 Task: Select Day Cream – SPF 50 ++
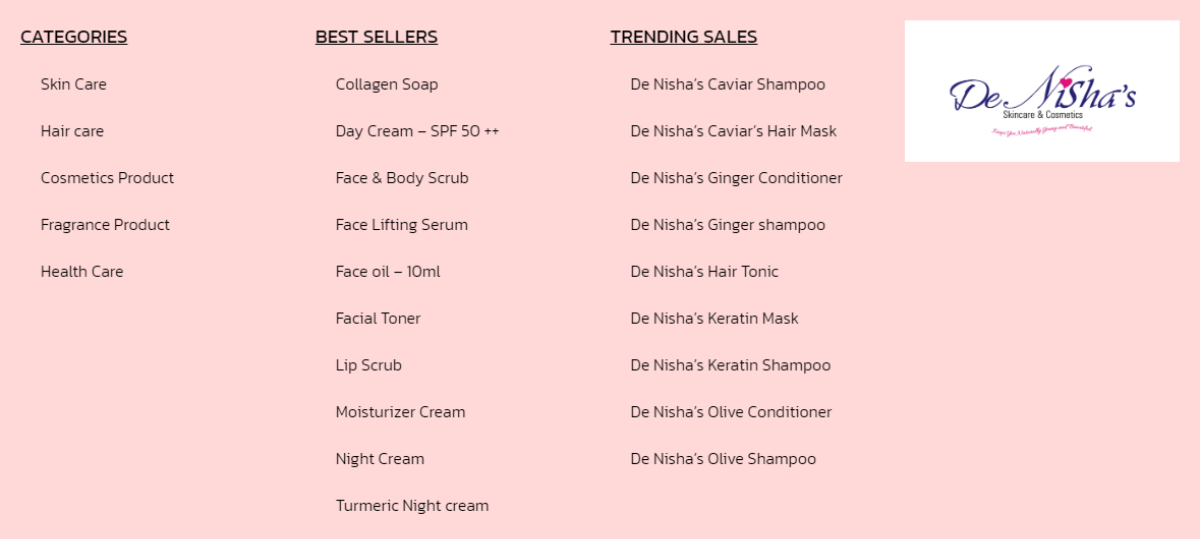pyautogui.click(x=417, y=131)
